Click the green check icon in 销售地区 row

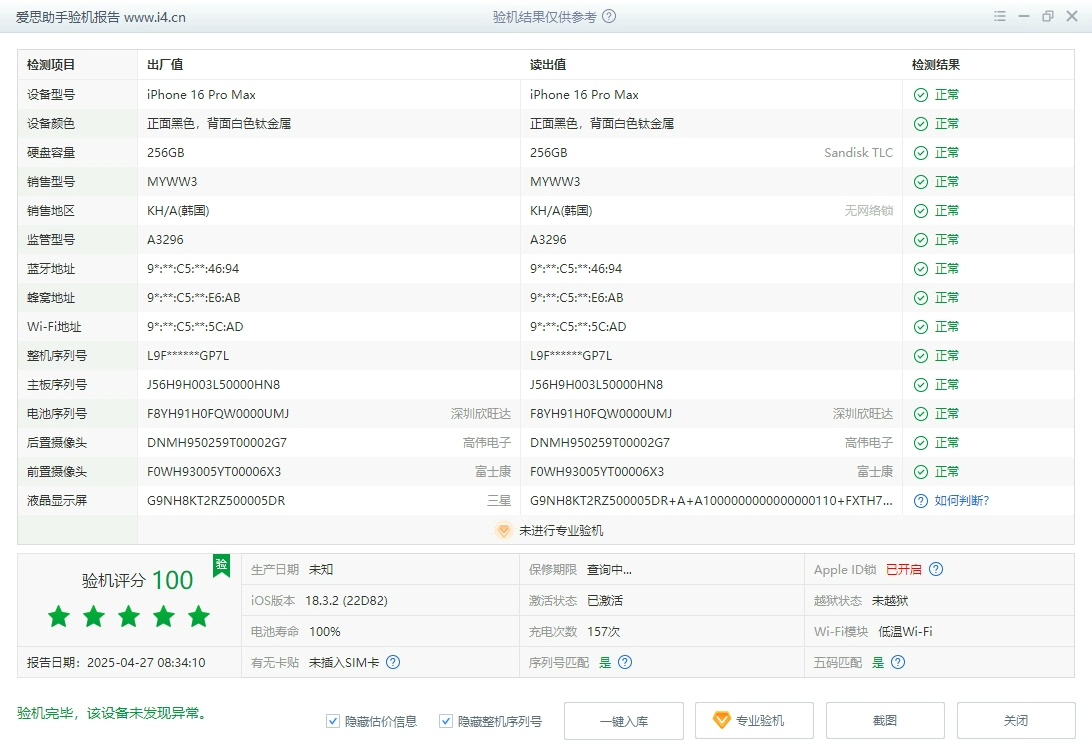coord(921,211)
